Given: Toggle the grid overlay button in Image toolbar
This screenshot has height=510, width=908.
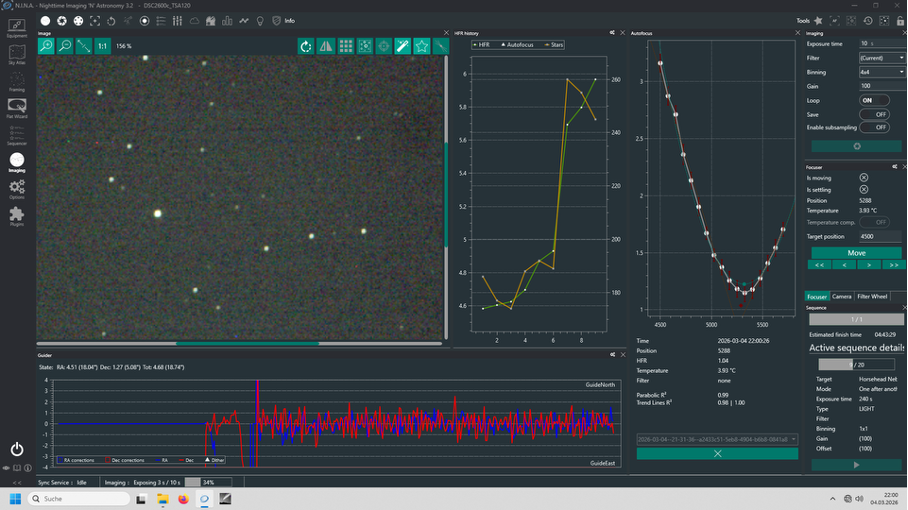Looking at the screenshot, I should coord(346,46).
